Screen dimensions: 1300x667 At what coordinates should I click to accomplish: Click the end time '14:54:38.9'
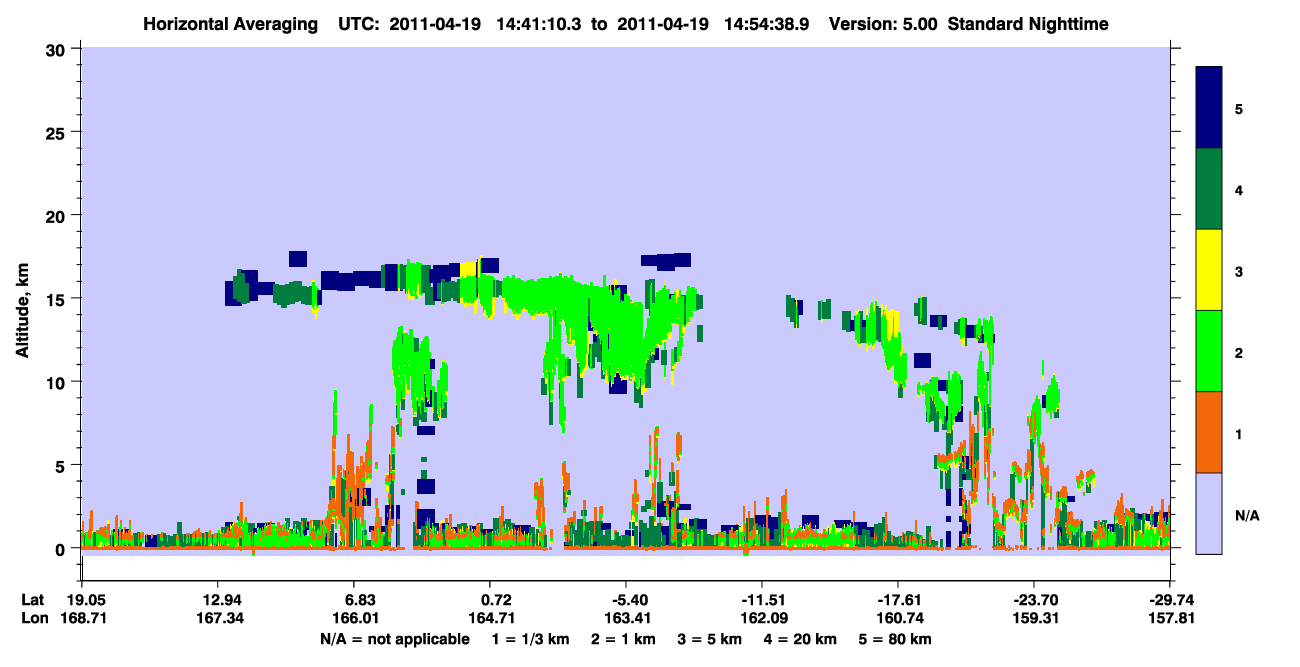[x=767, y=23]
